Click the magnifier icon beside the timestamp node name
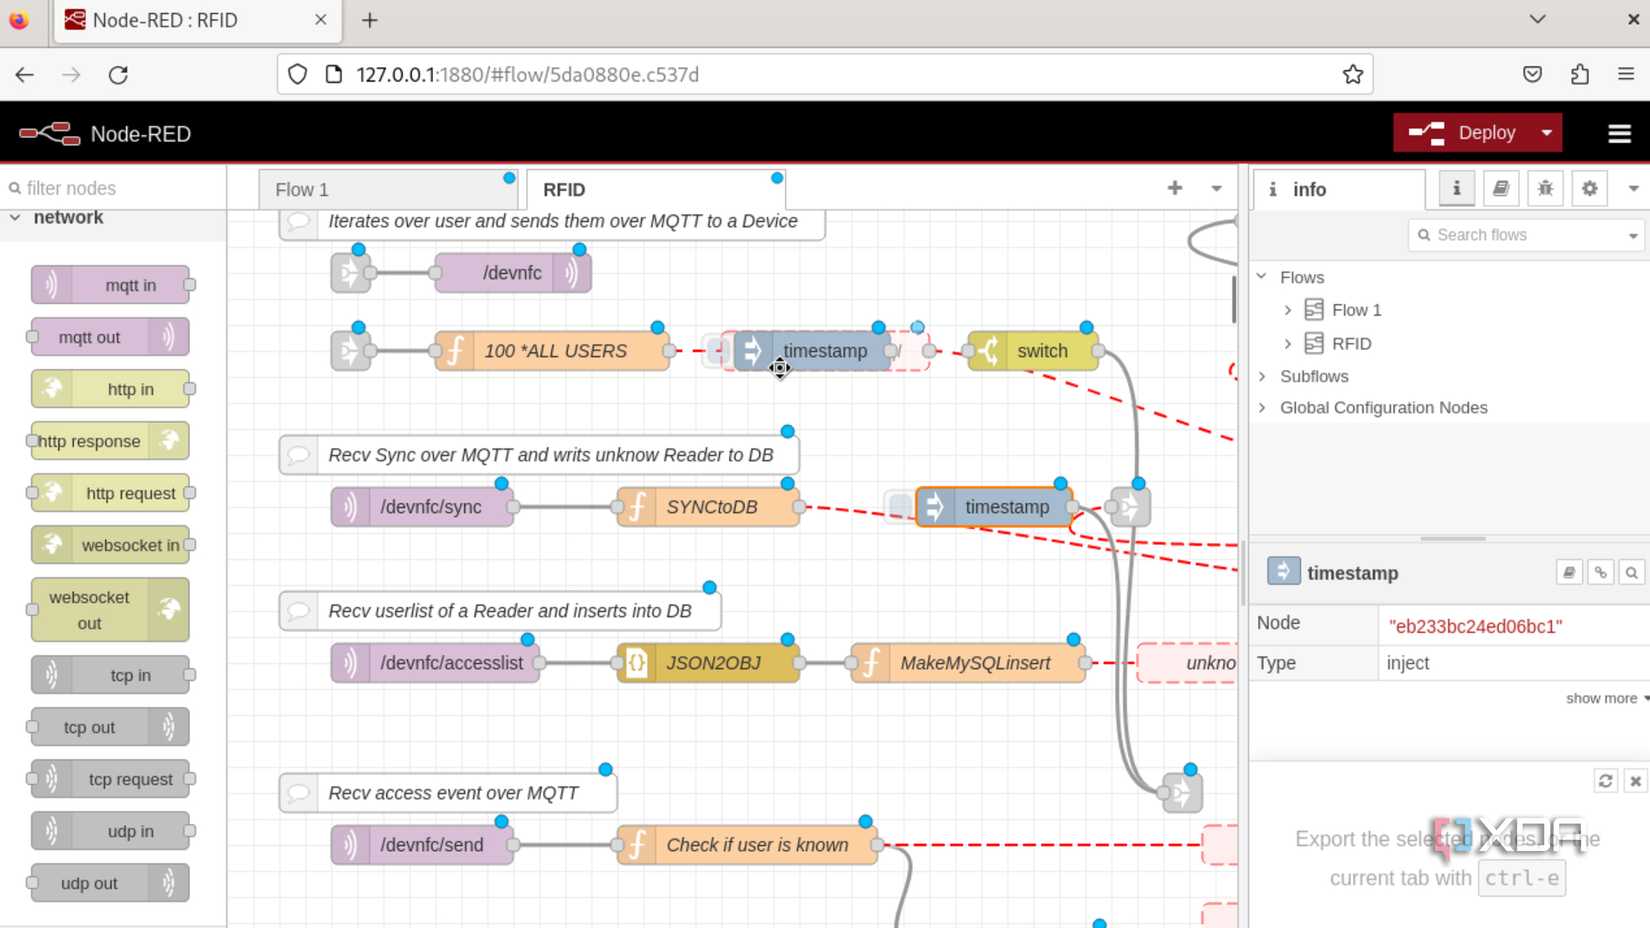Screen dimensions: 1650x928 1632,572
